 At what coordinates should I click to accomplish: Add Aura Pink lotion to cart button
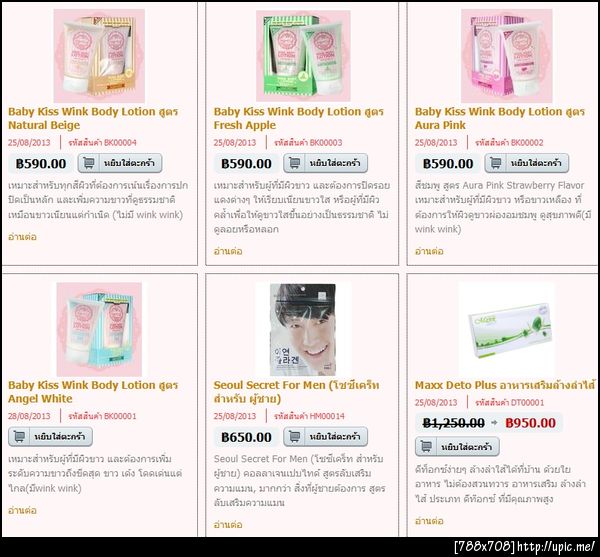pyautogui.click(x=527, y=163)
